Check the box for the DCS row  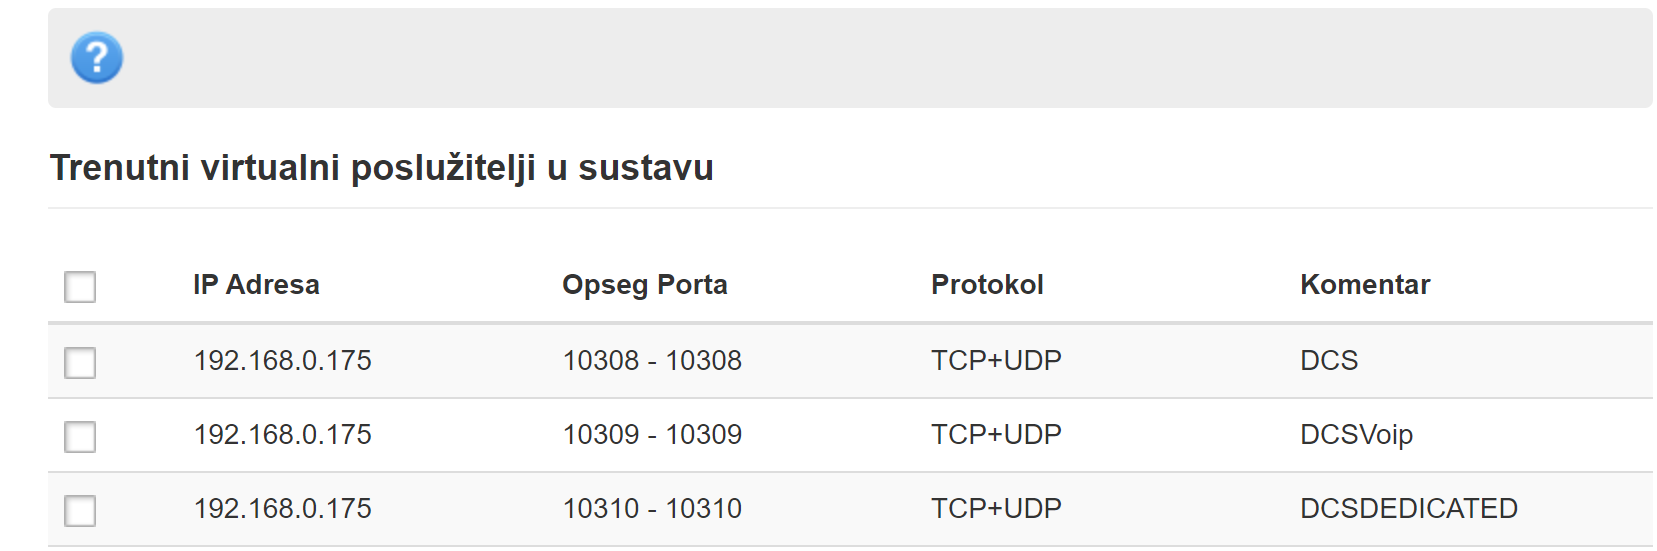point(80,362)
